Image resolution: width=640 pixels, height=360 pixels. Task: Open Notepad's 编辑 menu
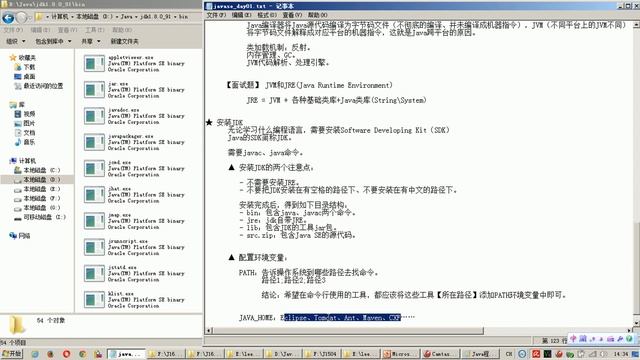coord(241,15)
